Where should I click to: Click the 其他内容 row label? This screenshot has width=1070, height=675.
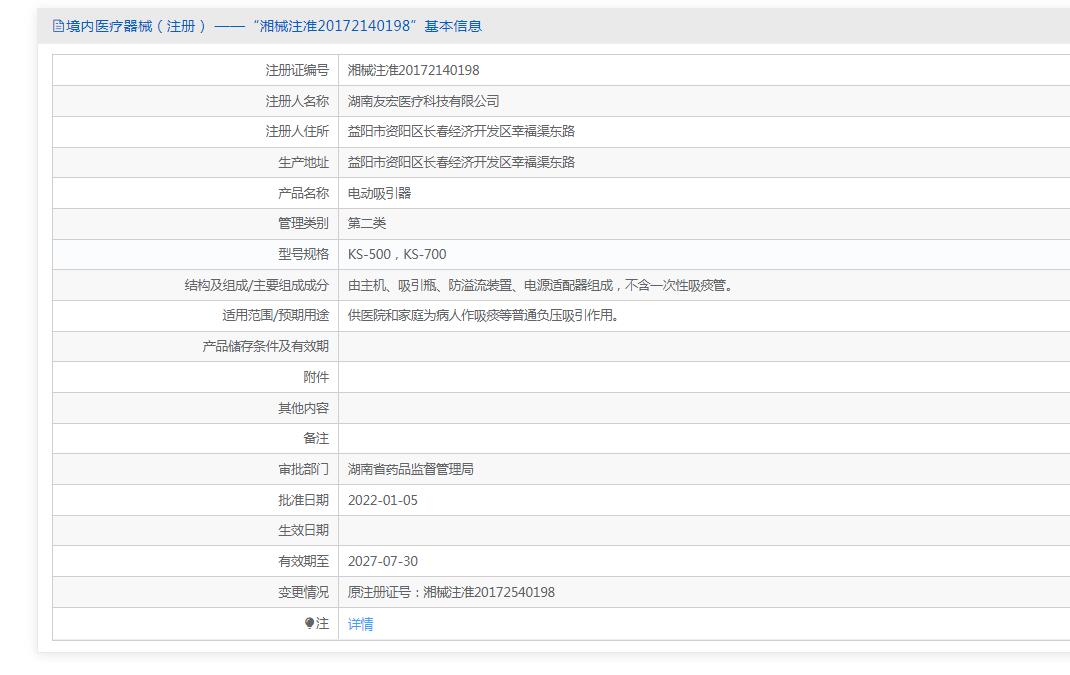[x=303, y=408]
